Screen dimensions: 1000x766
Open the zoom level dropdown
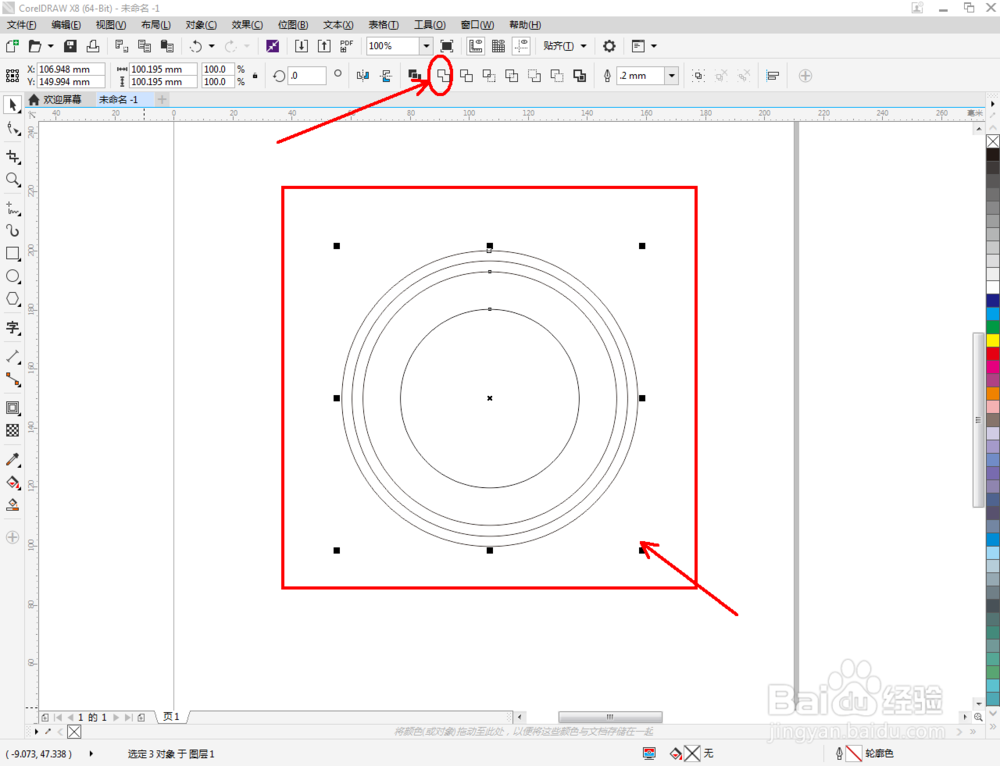[426, 46]
